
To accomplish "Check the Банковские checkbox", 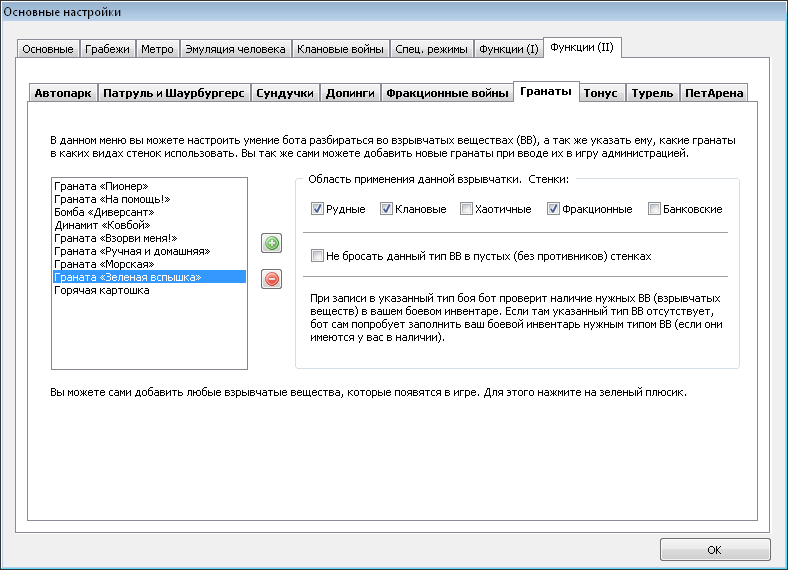I will (654, 209).
